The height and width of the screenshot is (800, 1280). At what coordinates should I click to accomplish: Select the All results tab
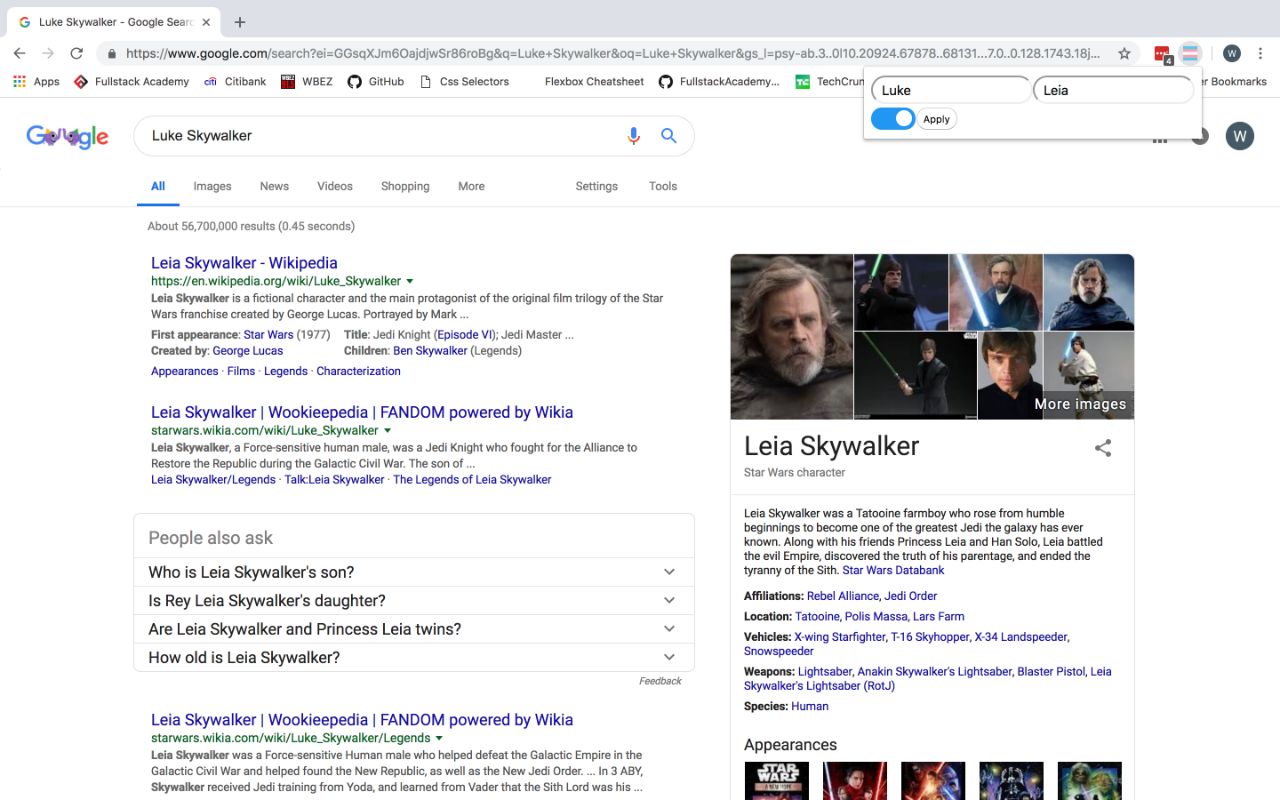point(158,186)
